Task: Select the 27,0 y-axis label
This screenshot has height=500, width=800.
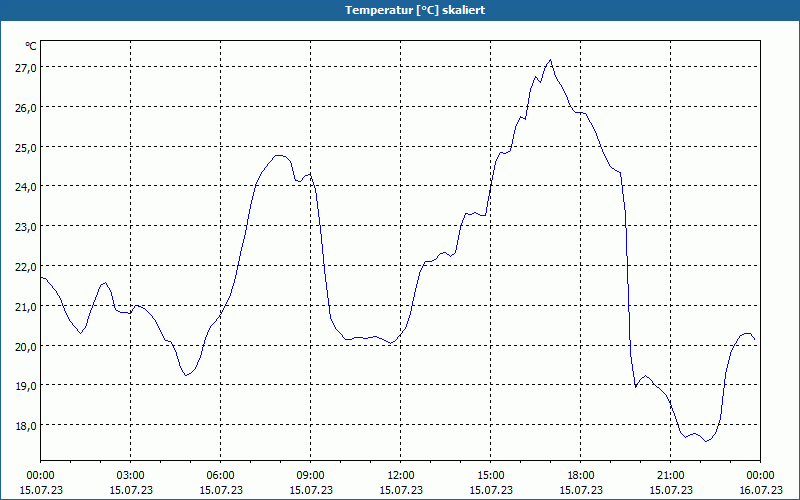Action: tap(26, 68)
